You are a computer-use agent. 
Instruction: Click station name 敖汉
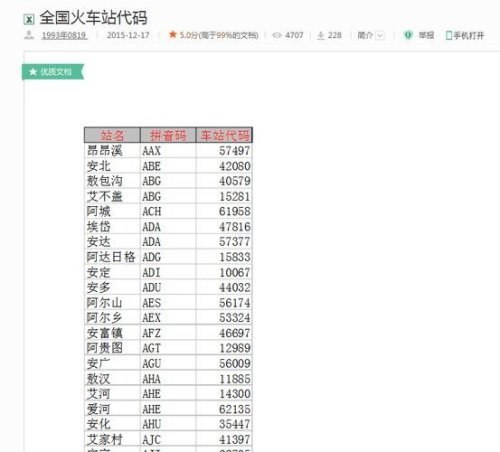pos(99,378)
